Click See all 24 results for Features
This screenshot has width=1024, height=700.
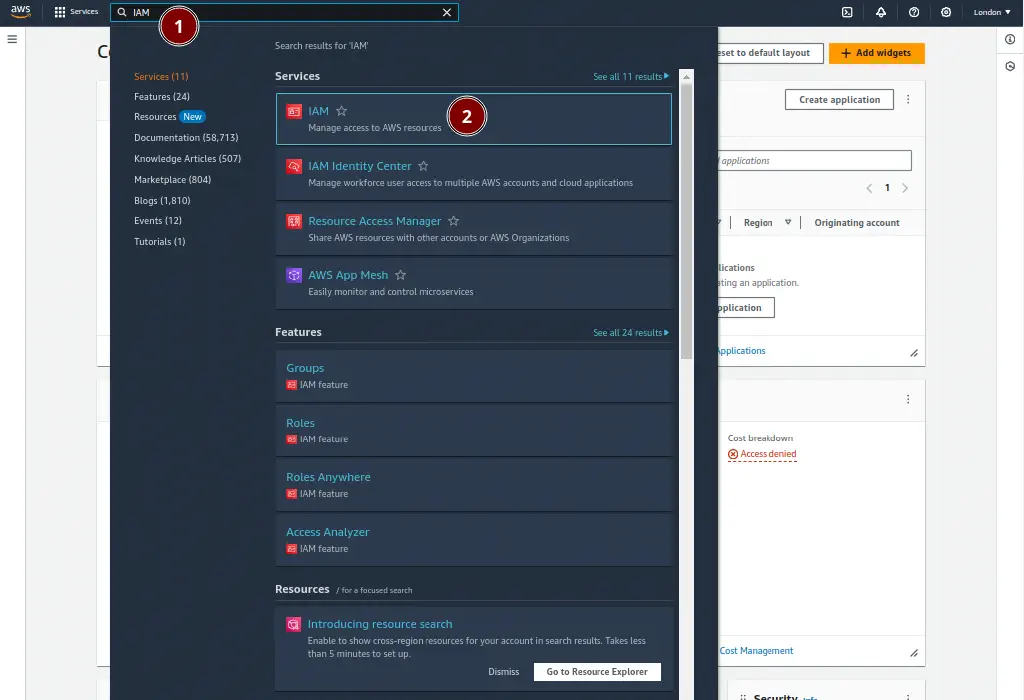tap(631, 332)
